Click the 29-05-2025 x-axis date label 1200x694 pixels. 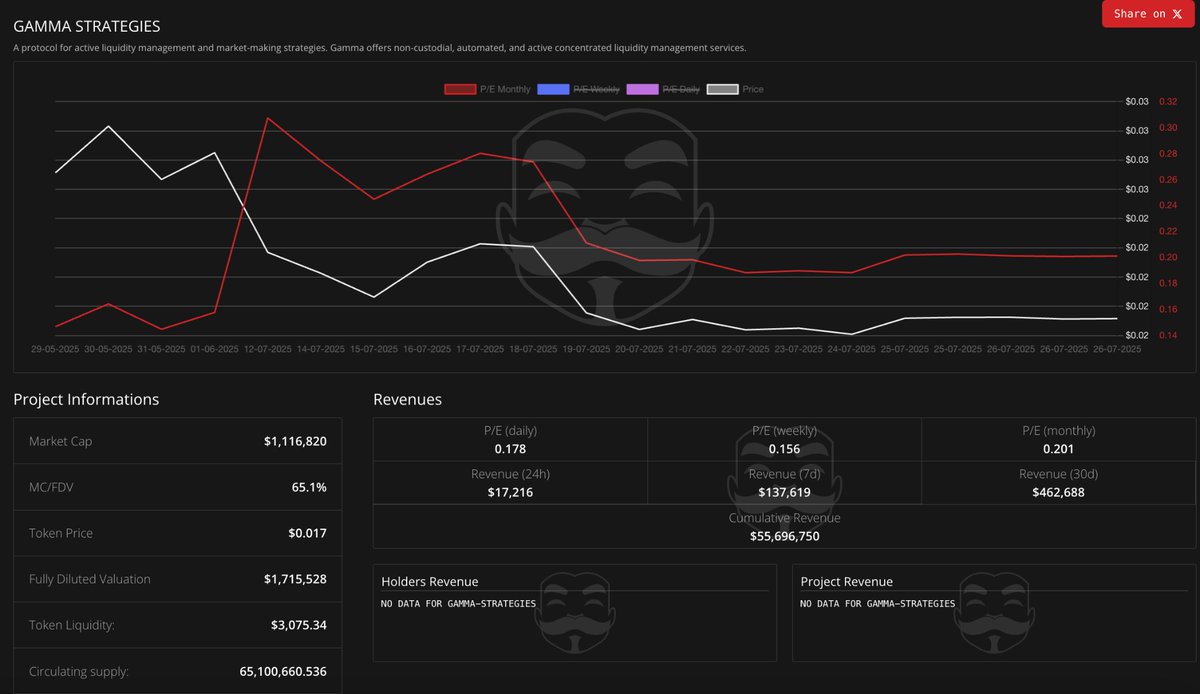[x=55, y=349]
